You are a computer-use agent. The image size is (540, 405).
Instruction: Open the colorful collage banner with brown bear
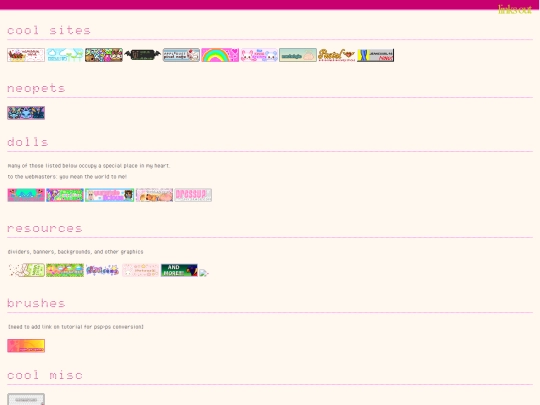[x=104, y=55]
